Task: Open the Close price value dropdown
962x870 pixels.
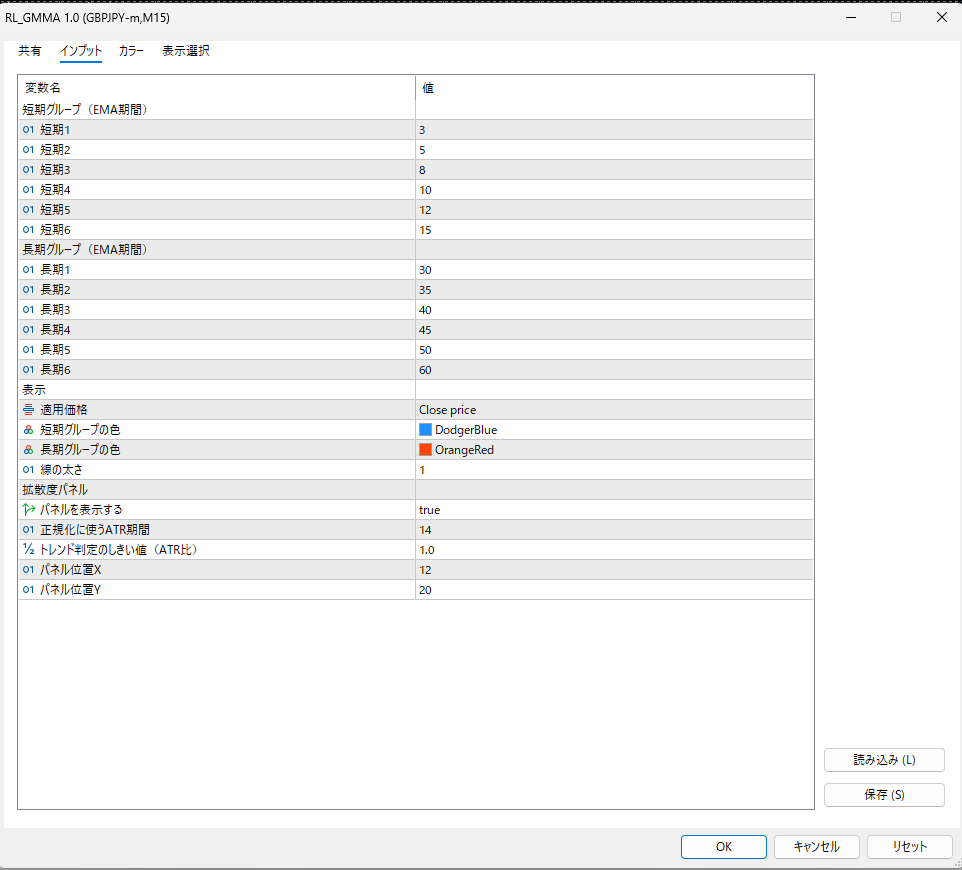Action: (x=614, y=410)
